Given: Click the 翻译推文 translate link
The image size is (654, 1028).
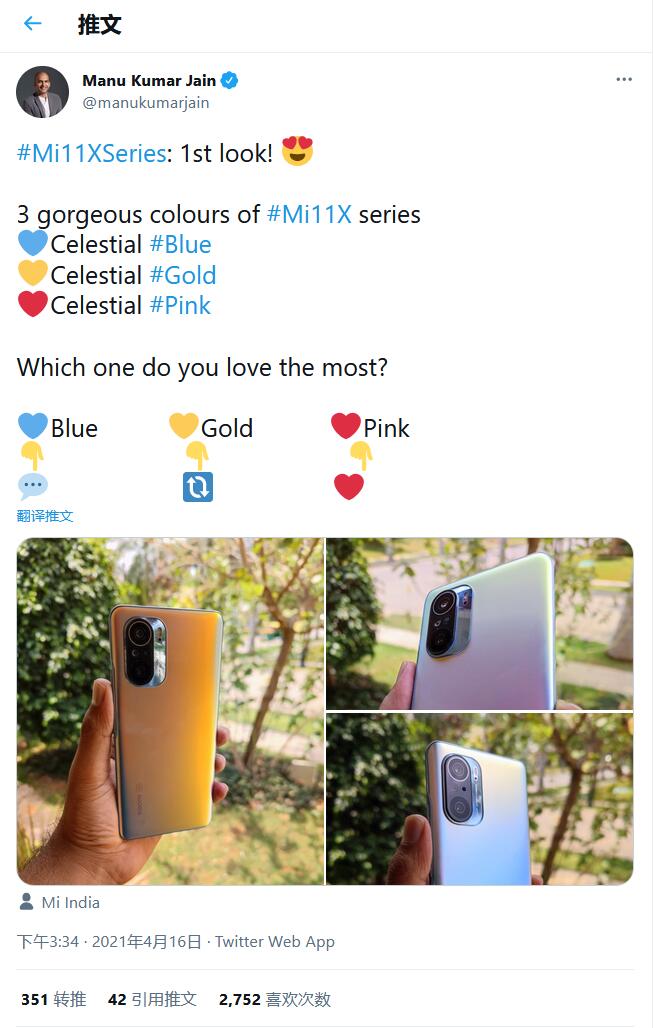Looking at the screenshot, I should 45,516.
